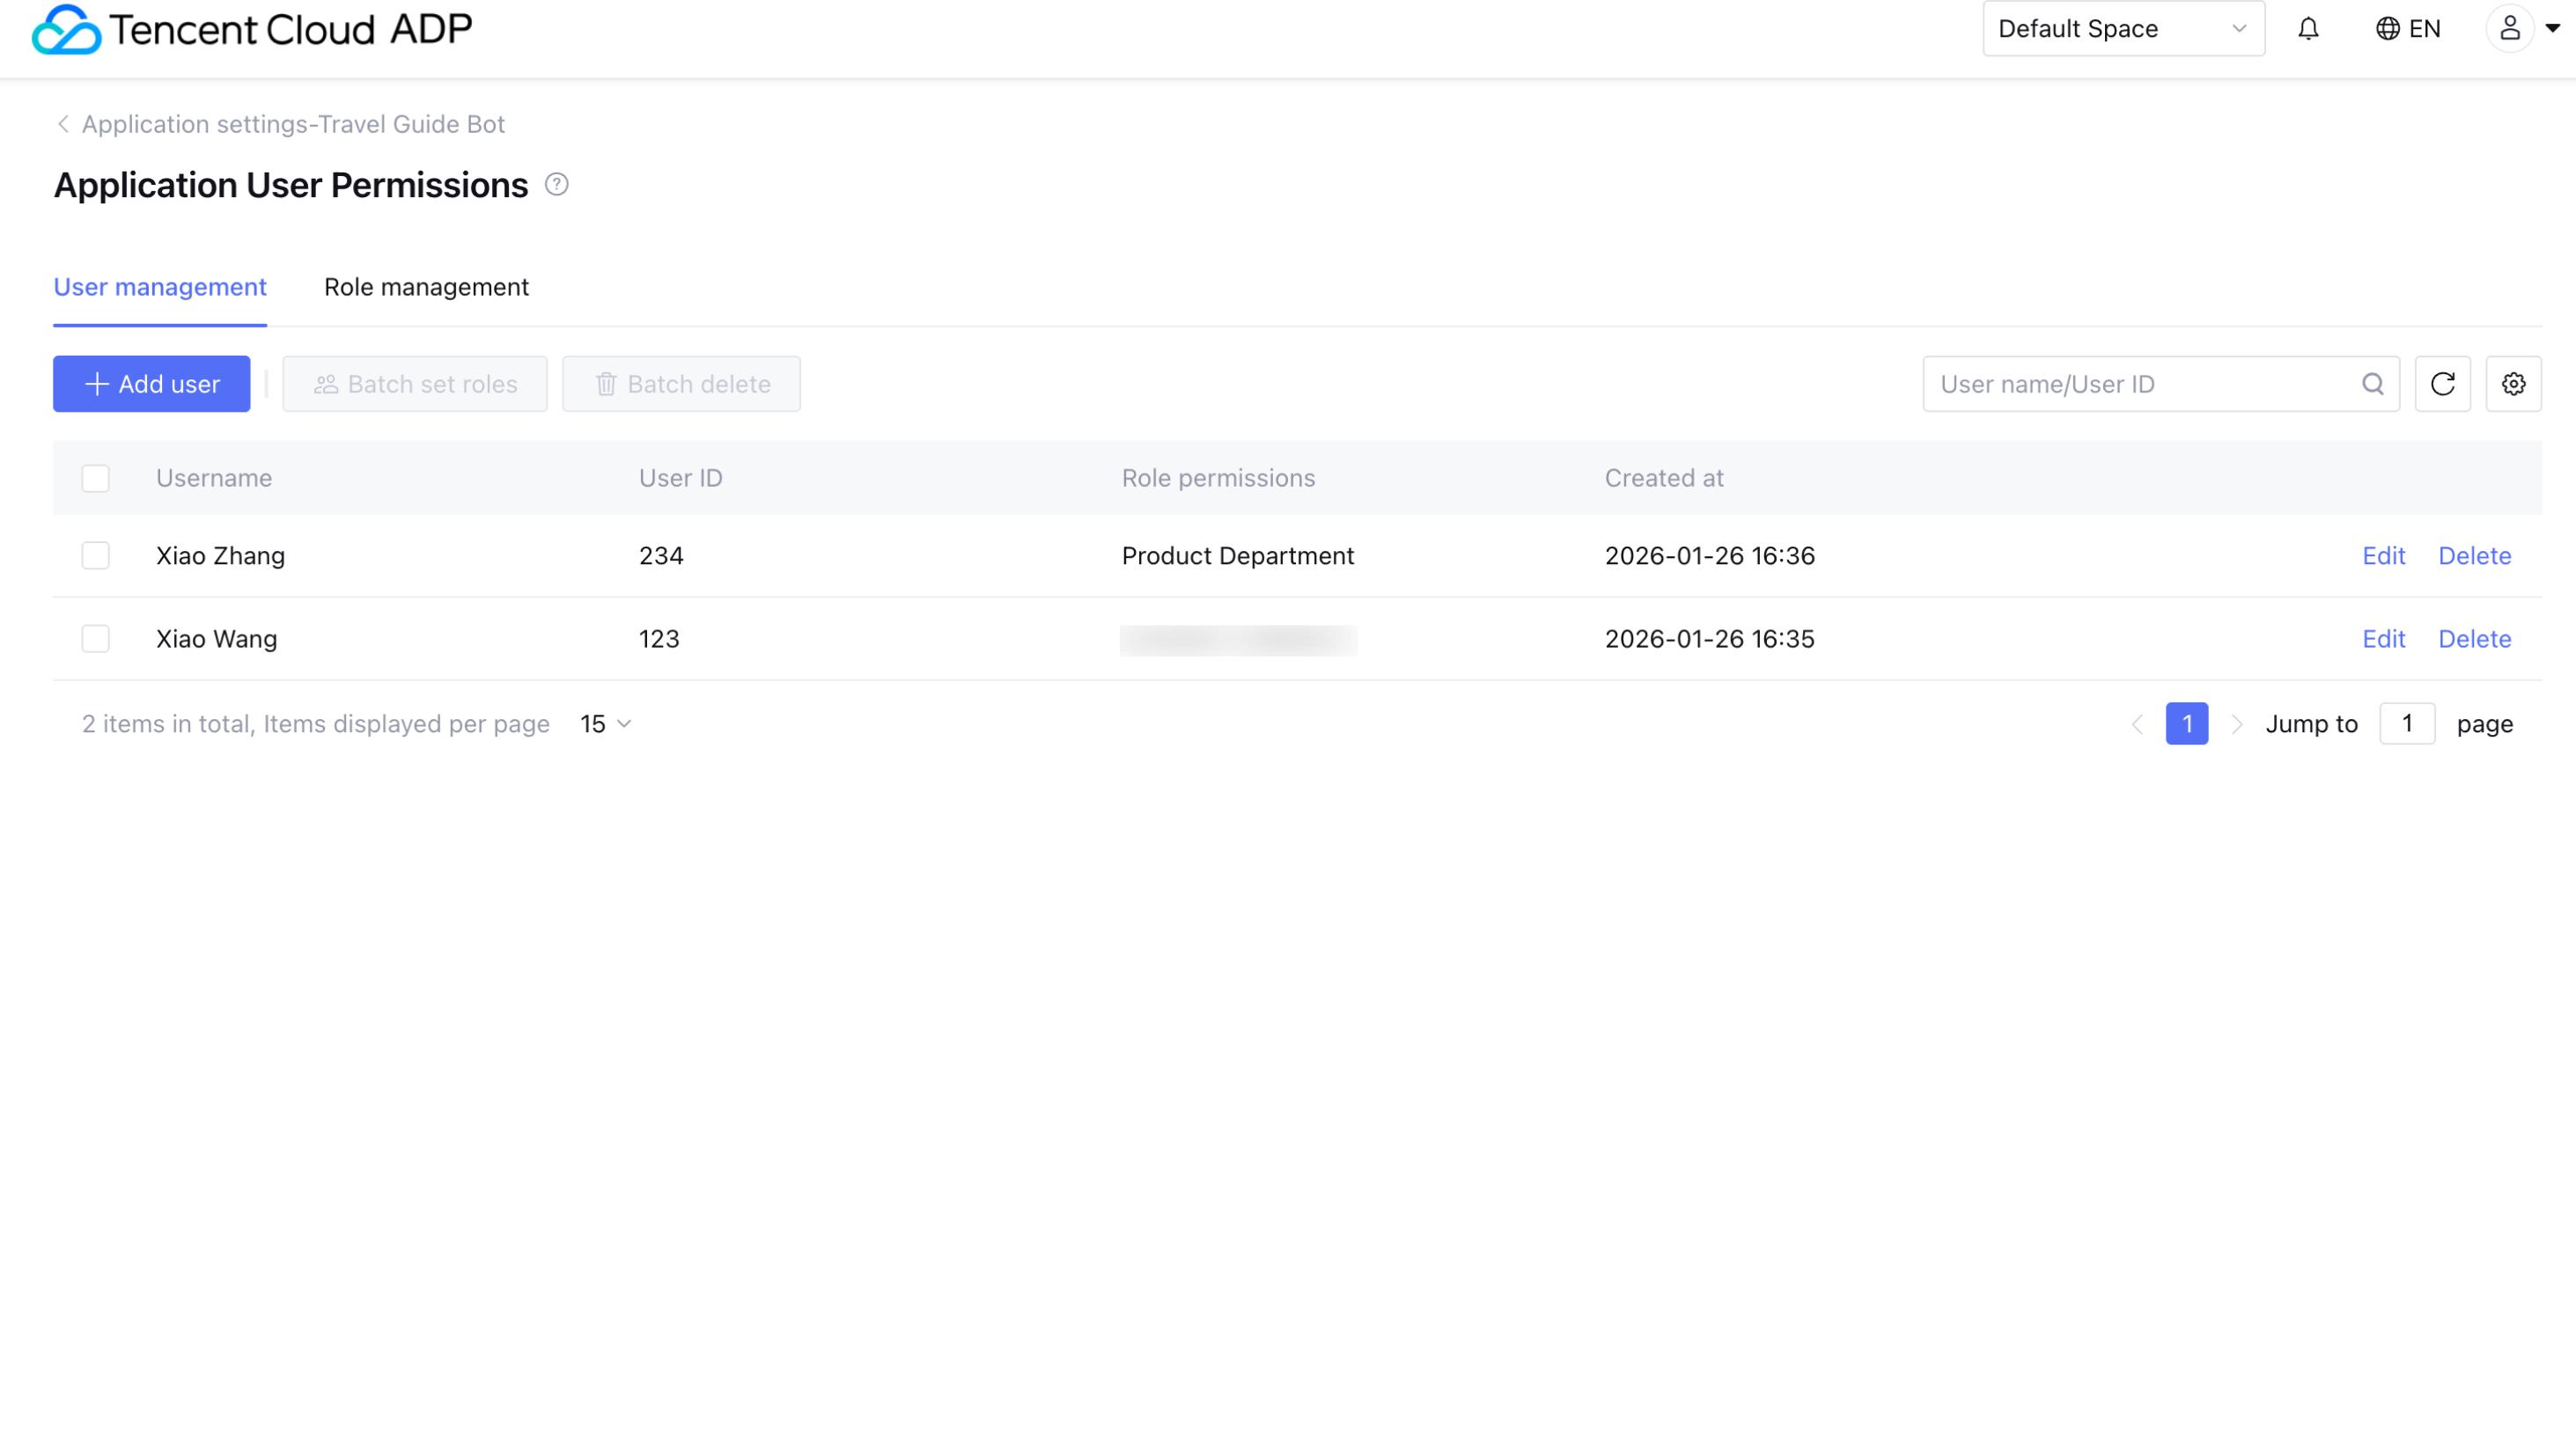Image resolution: width=2576 pixels, height=1454 pixels.
Task: Click the notification bell icon
Action: (x=2308, y=29)
